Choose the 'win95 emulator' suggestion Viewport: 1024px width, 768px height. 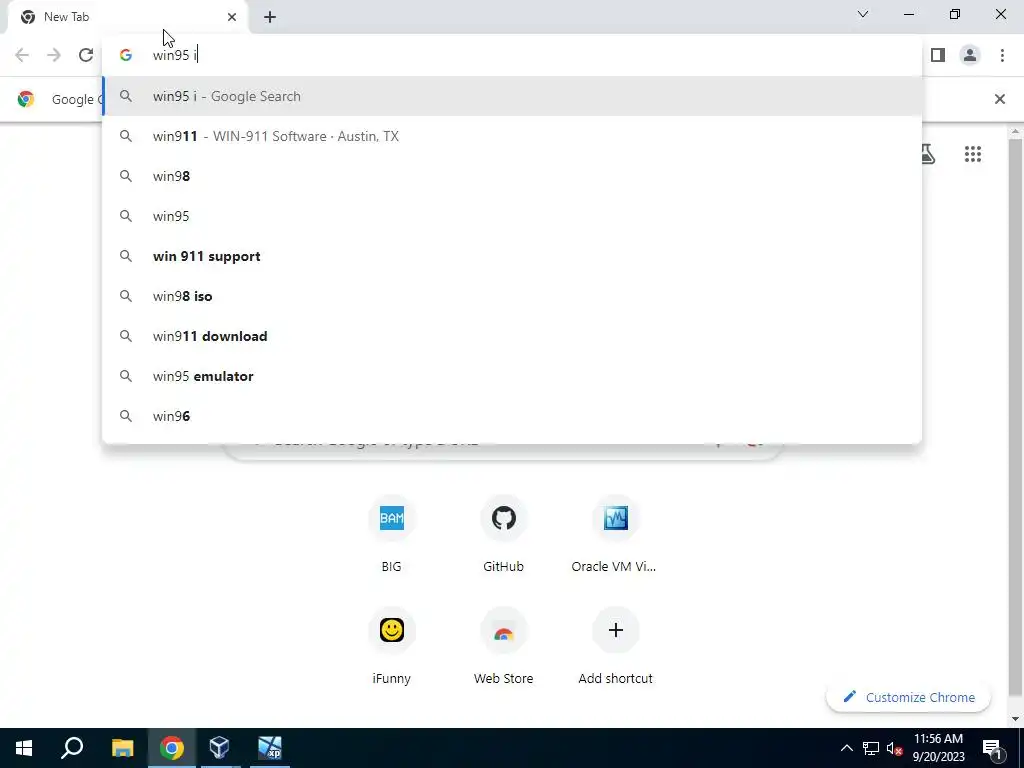click(x=512, y=376)
